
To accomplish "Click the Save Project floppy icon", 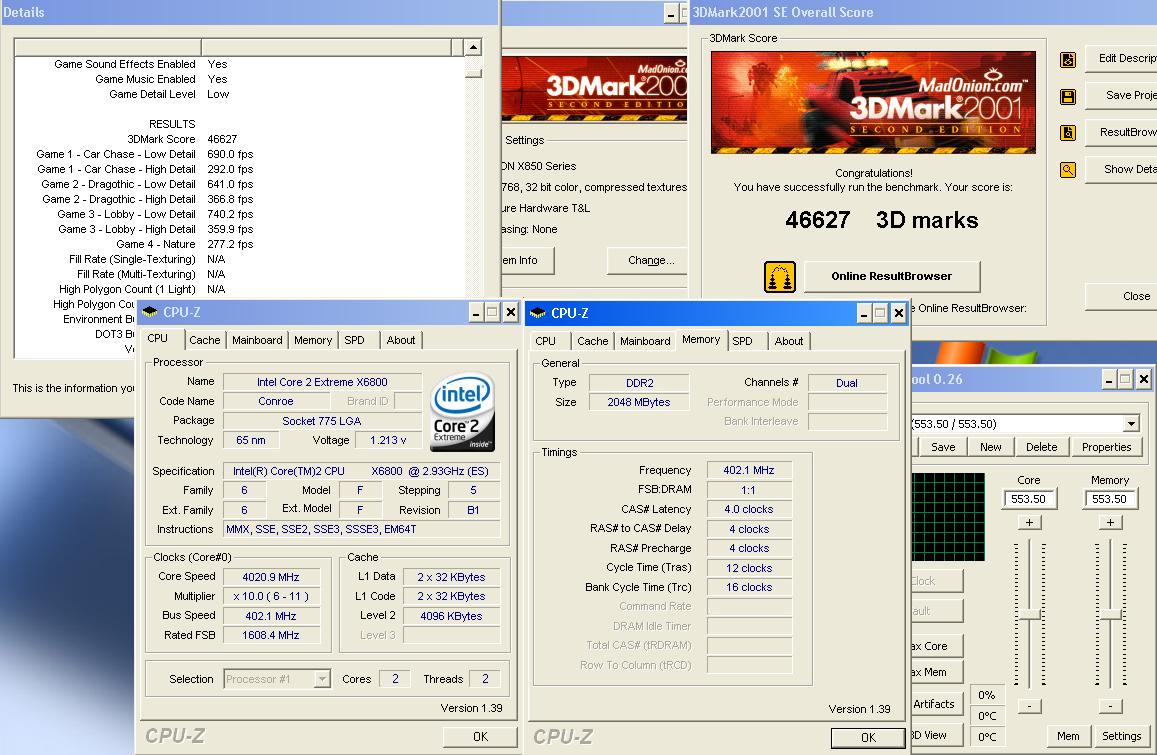I will click(x=1068, y=96).
